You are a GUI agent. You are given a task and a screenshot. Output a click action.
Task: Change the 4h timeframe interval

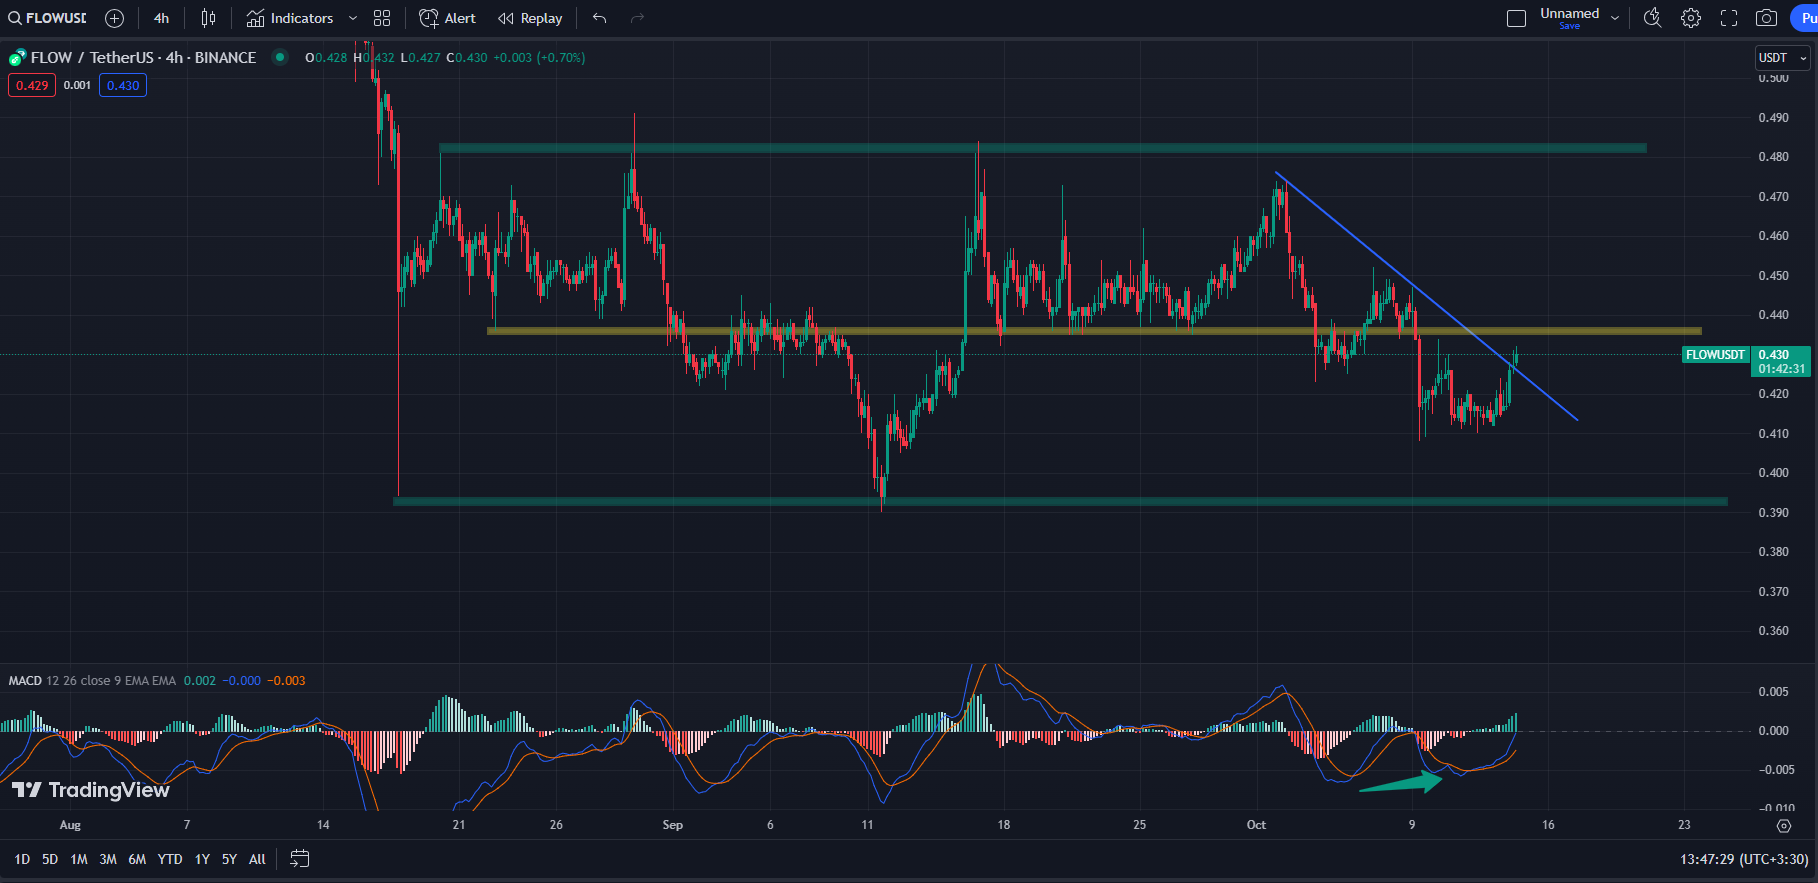161,18
